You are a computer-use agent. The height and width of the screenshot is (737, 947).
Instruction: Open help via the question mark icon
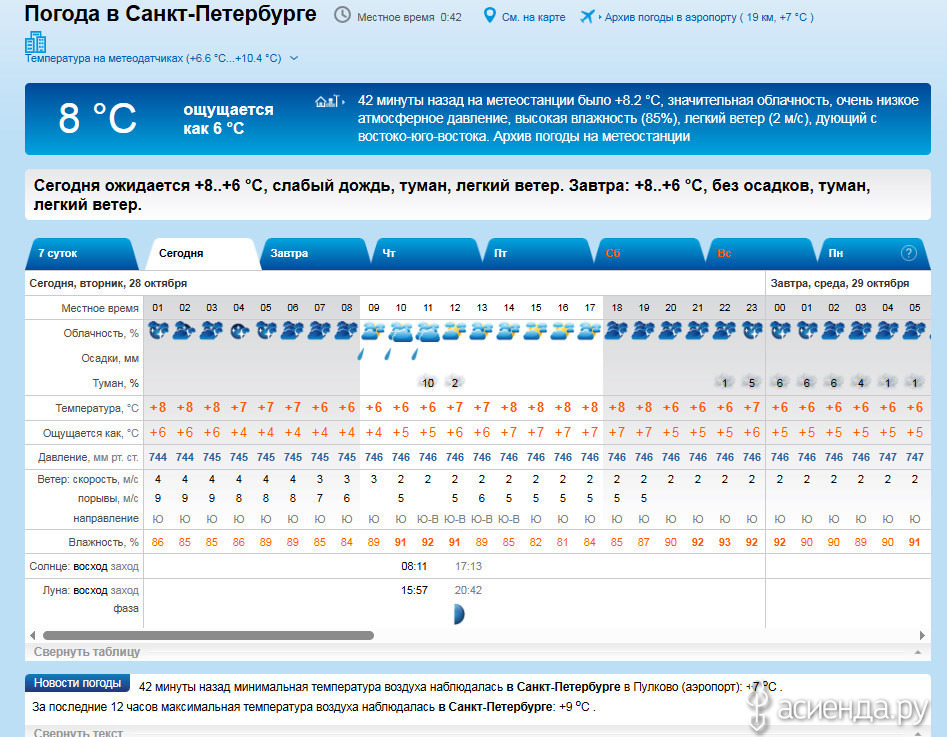tap(909, 253)
